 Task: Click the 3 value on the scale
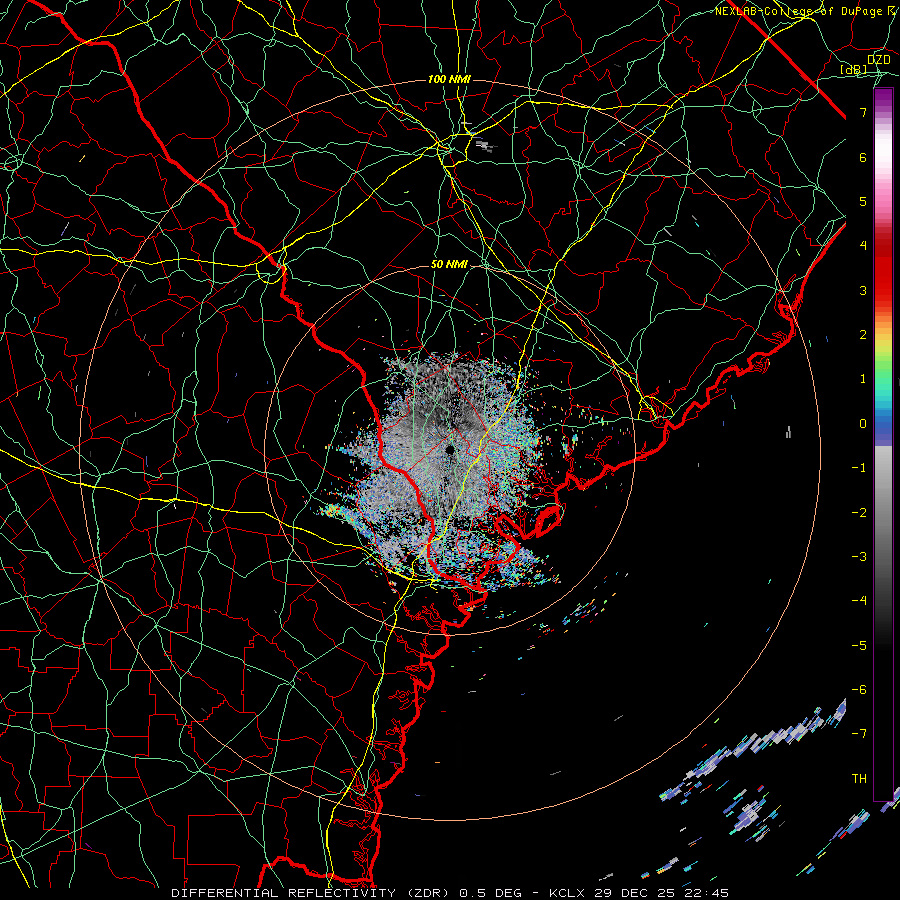click(863, 290)
